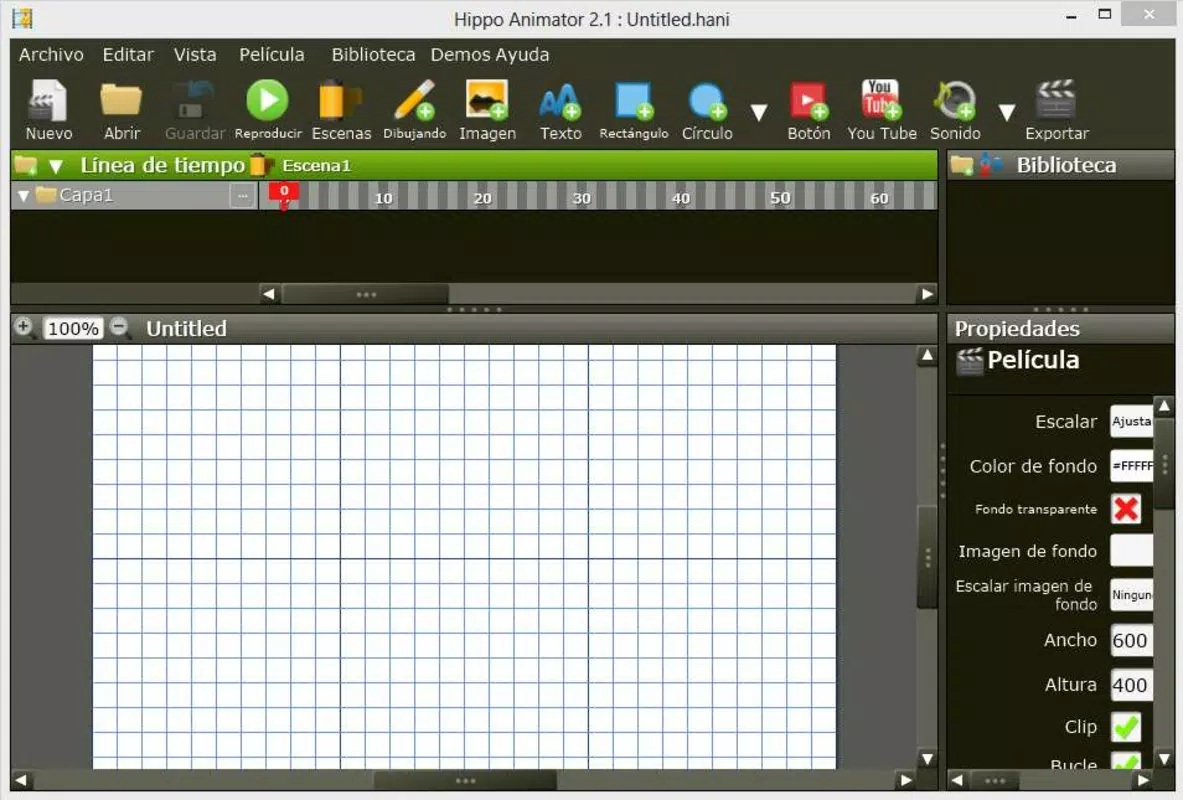The height and width of the screenshot is (800, 1183).
Task: Select the Círculo shape tool
Action: pyautogui.click(x=707, y=109)
